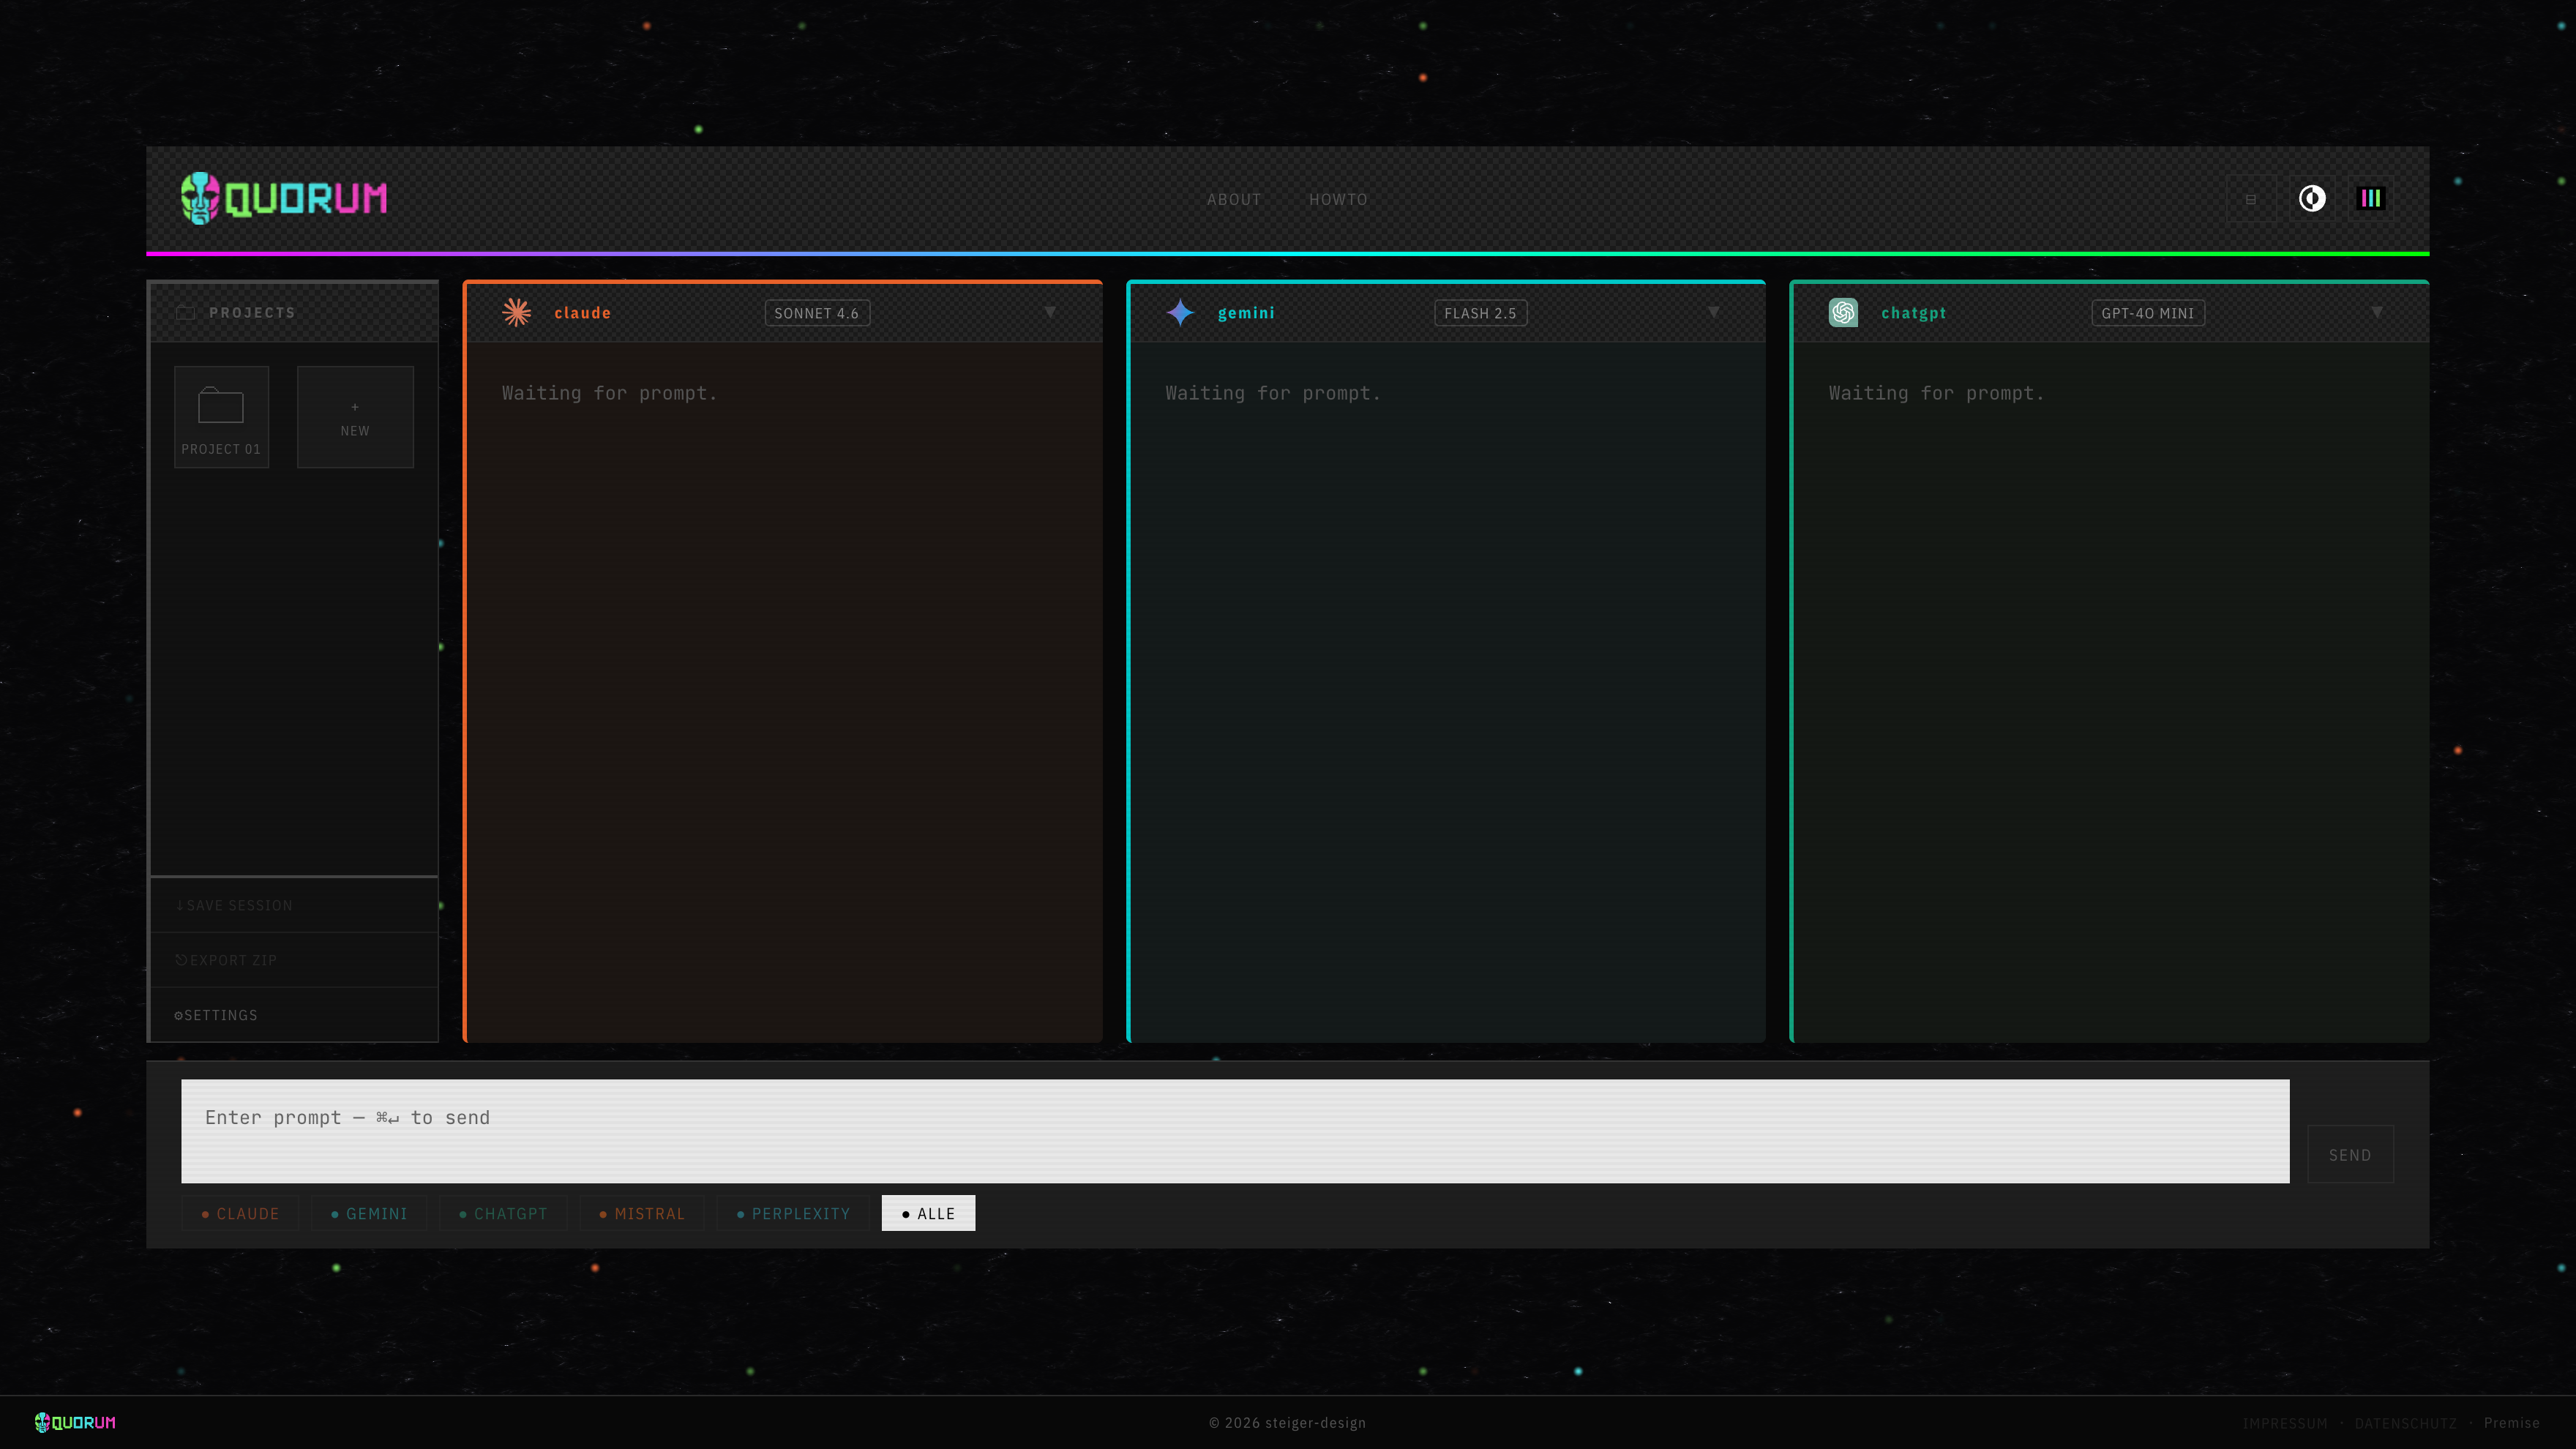Click the FLASH 2.5 model badge
Screen dimensions: 2576x1449
click(1480, 313)
